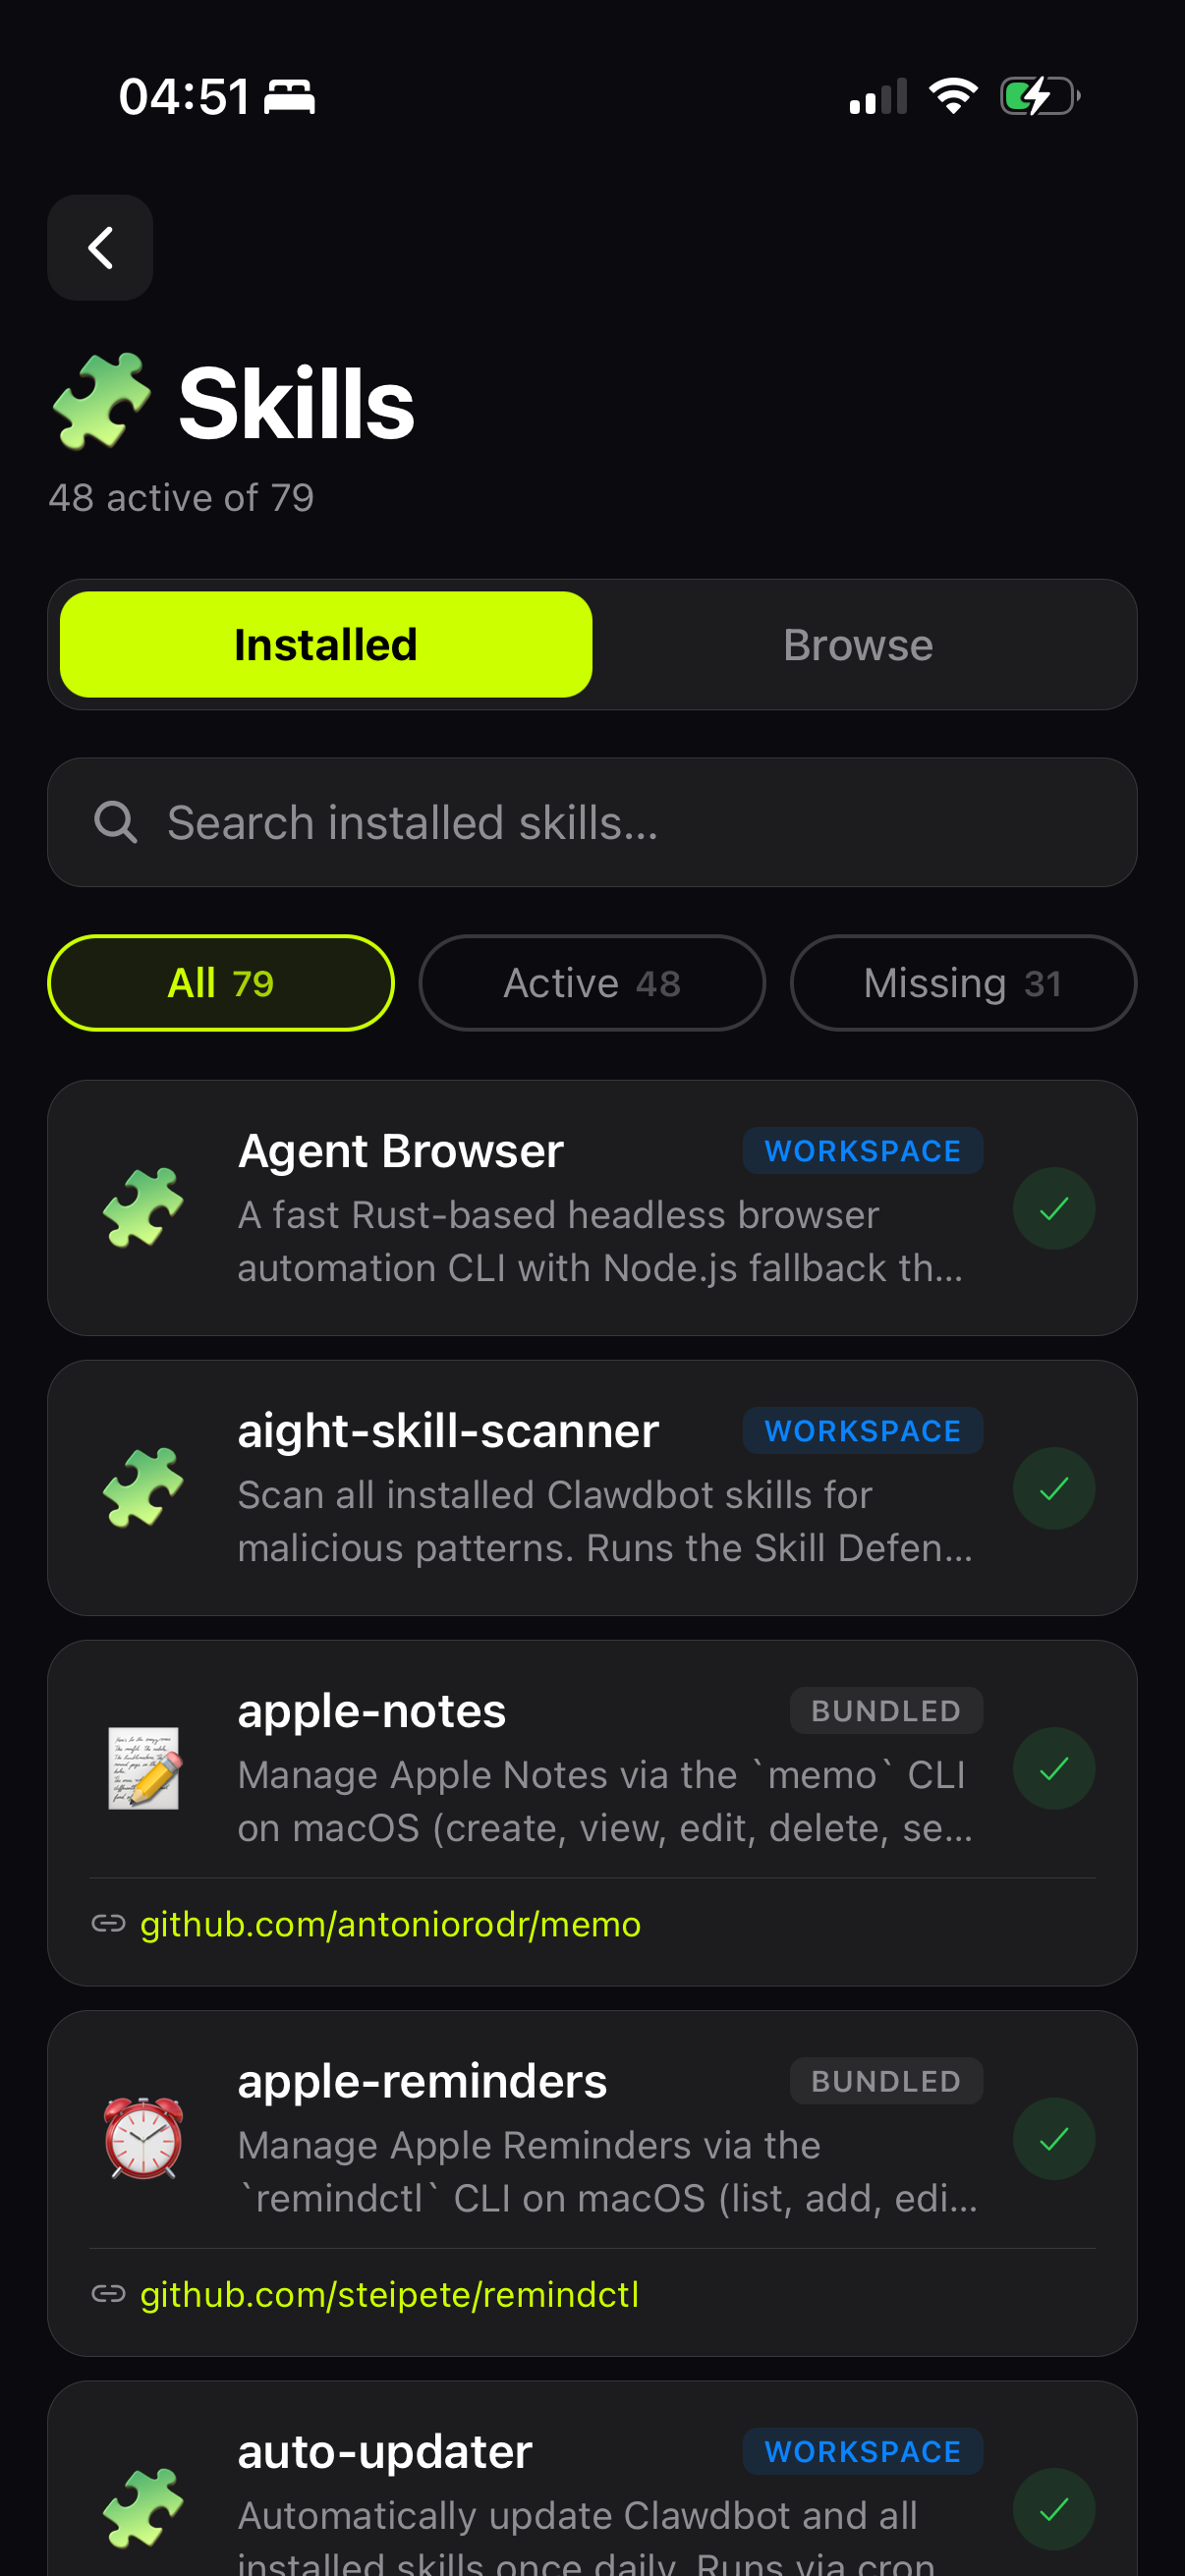Show Missing 31 skills filter
The height and width of the screenshot is (2576, 1185).
(962, 983)
